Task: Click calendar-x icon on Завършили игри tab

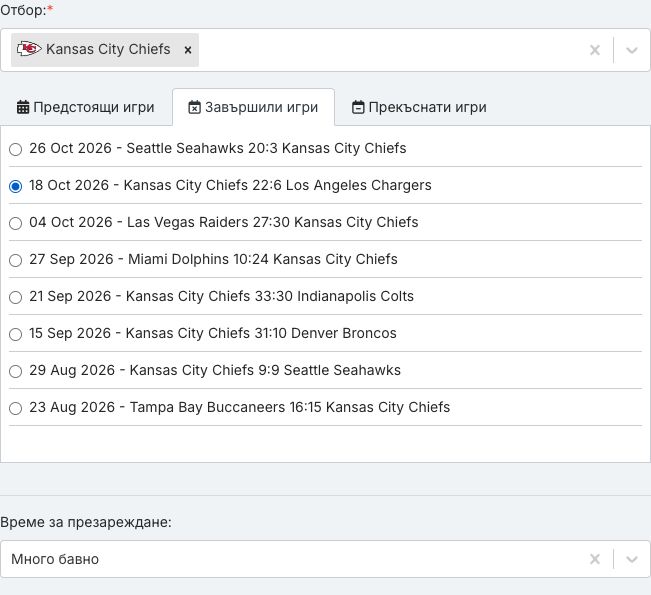Action: coord(194,107)
